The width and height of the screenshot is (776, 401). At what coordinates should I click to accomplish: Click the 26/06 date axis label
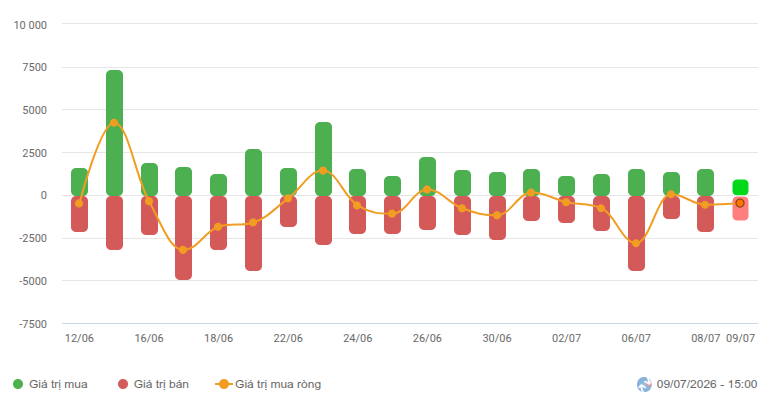427,338
